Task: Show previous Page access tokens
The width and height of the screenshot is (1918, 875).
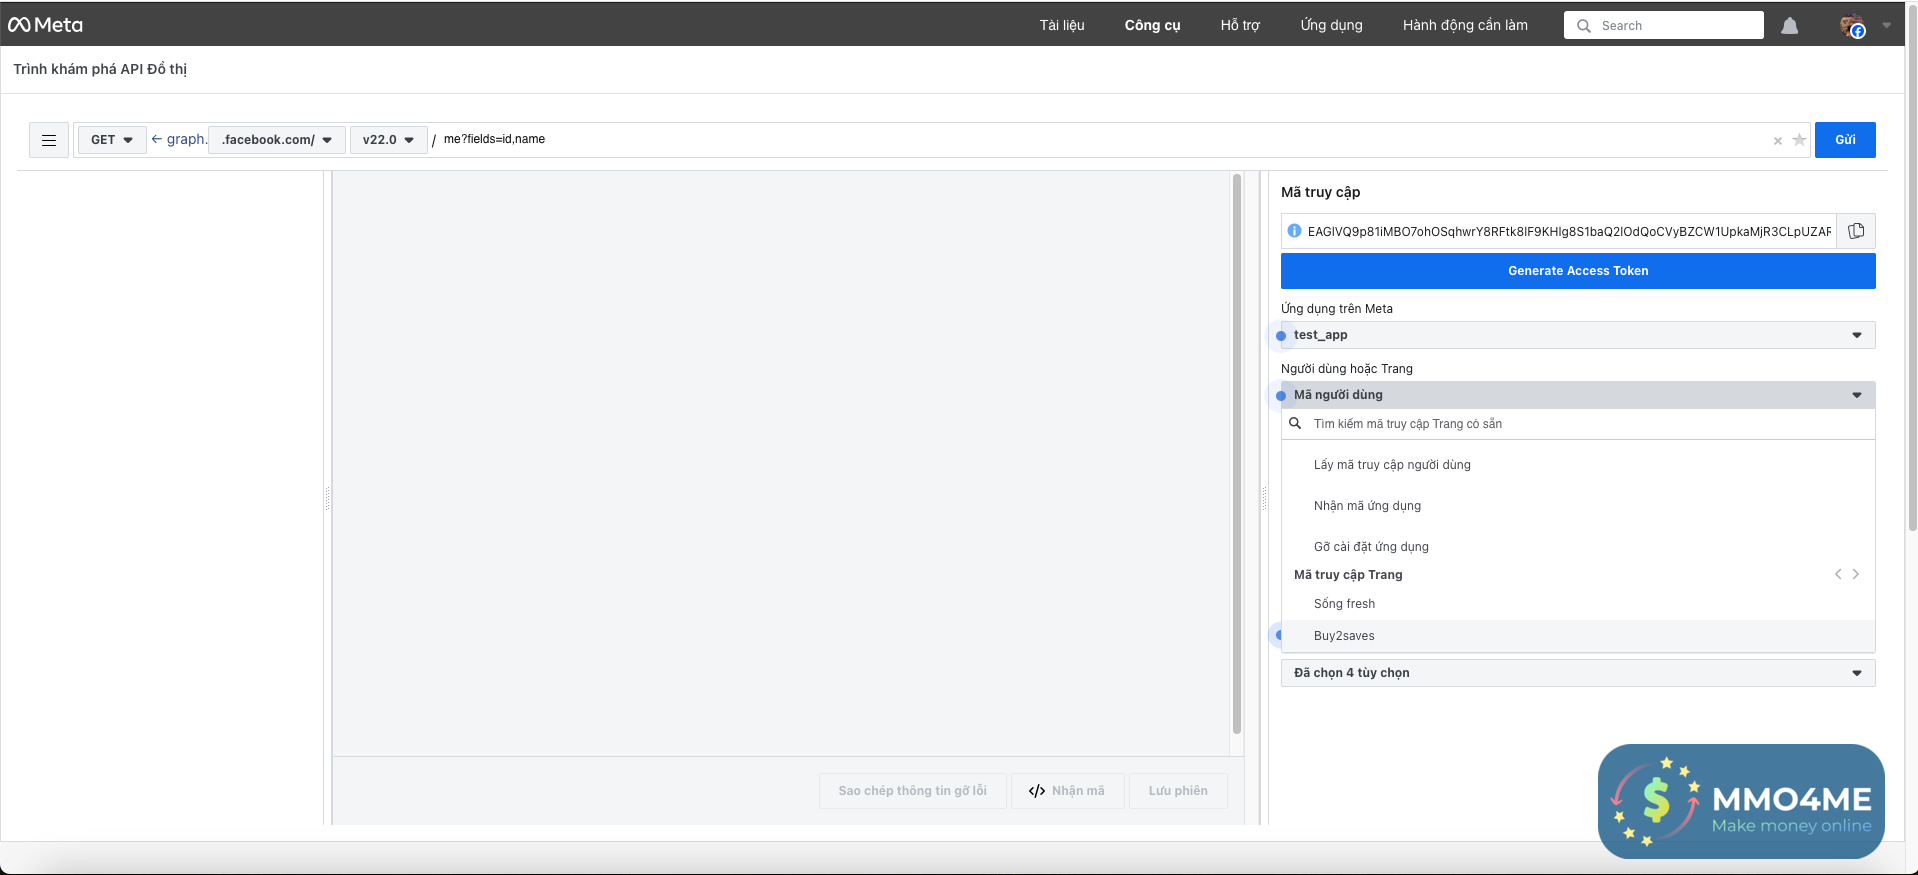Action: (1838, 574)
